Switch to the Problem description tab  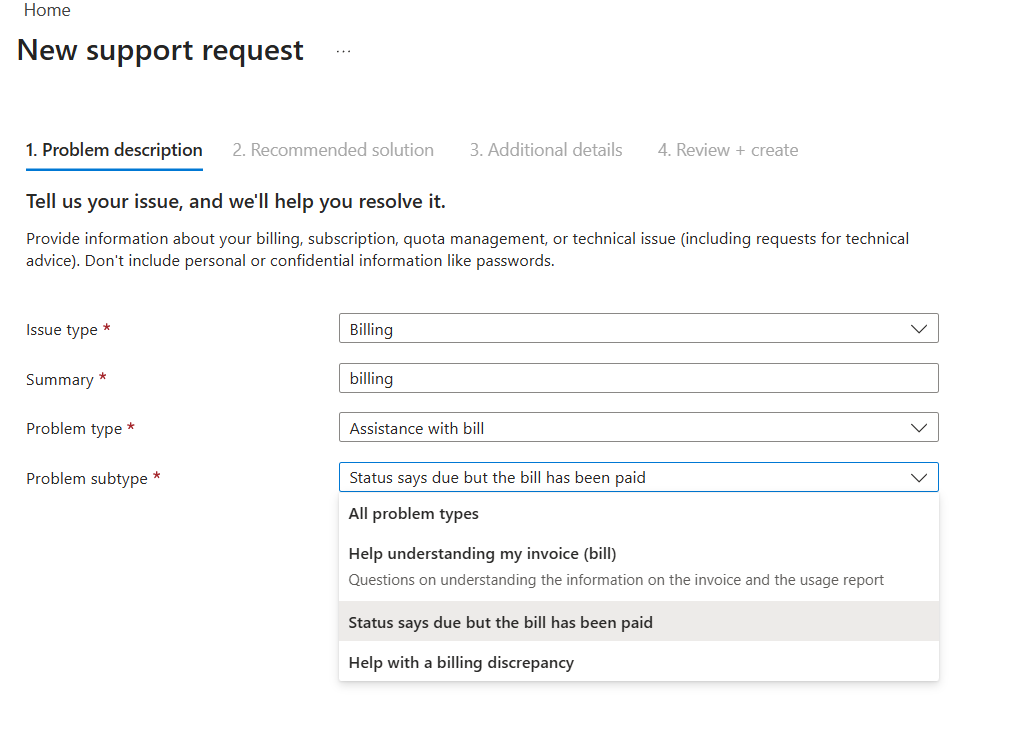[114, 150]
